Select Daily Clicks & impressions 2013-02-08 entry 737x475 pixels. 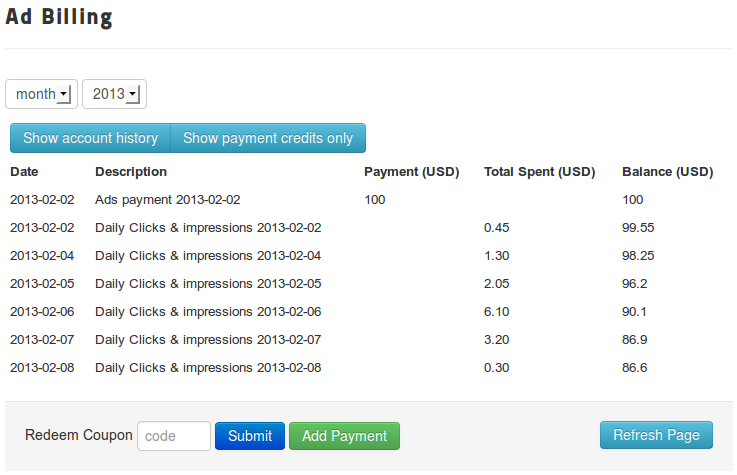208,368
